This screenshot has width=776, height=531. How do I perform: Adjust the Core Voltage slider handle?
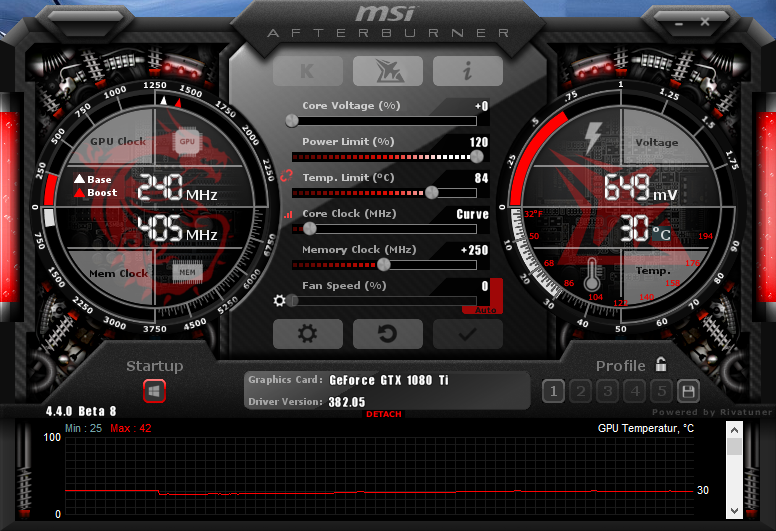[x=292, y=121]
